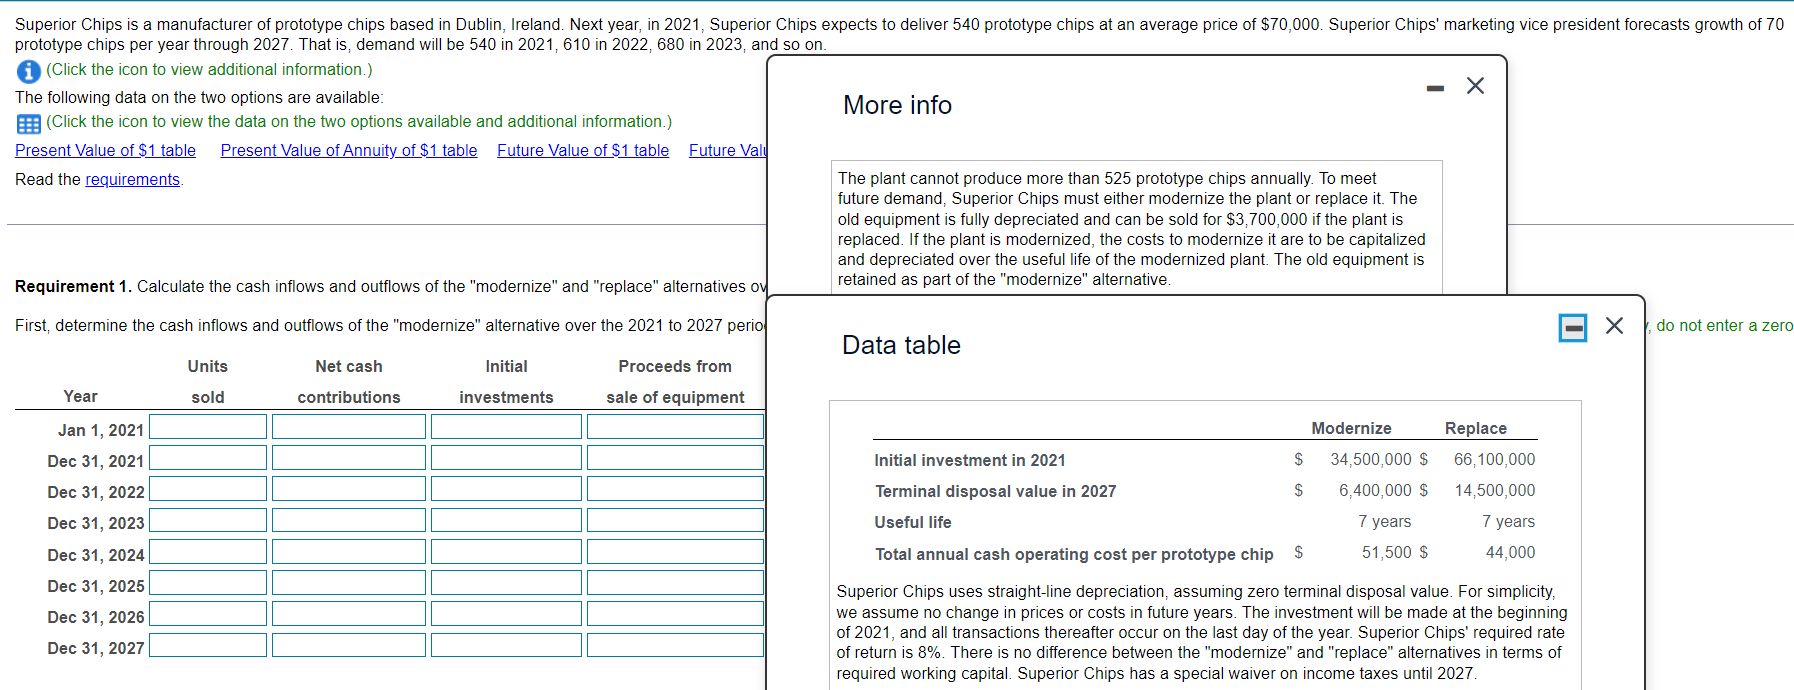Click Proceeds from sale field for Dec 31, 2021

coord(675,458)
